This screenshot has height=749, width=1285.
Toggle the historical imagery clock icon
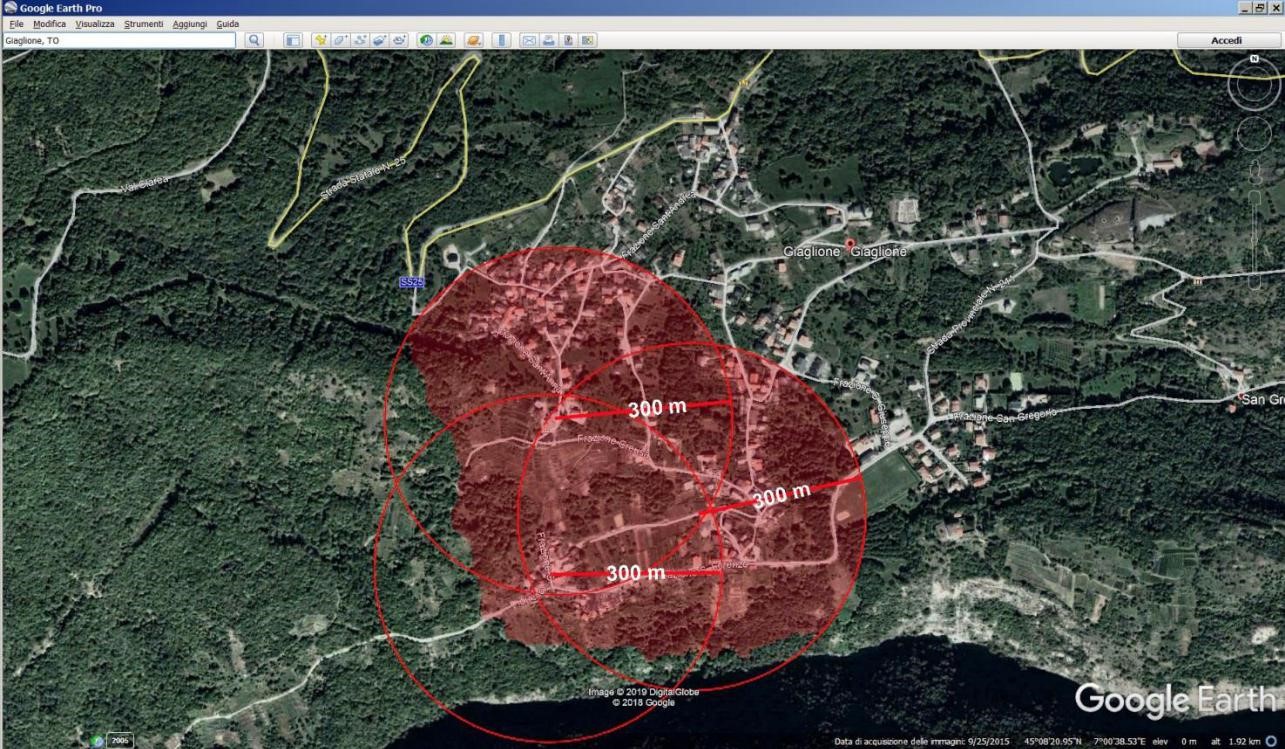pyautogui.click(x=427, y=40)
